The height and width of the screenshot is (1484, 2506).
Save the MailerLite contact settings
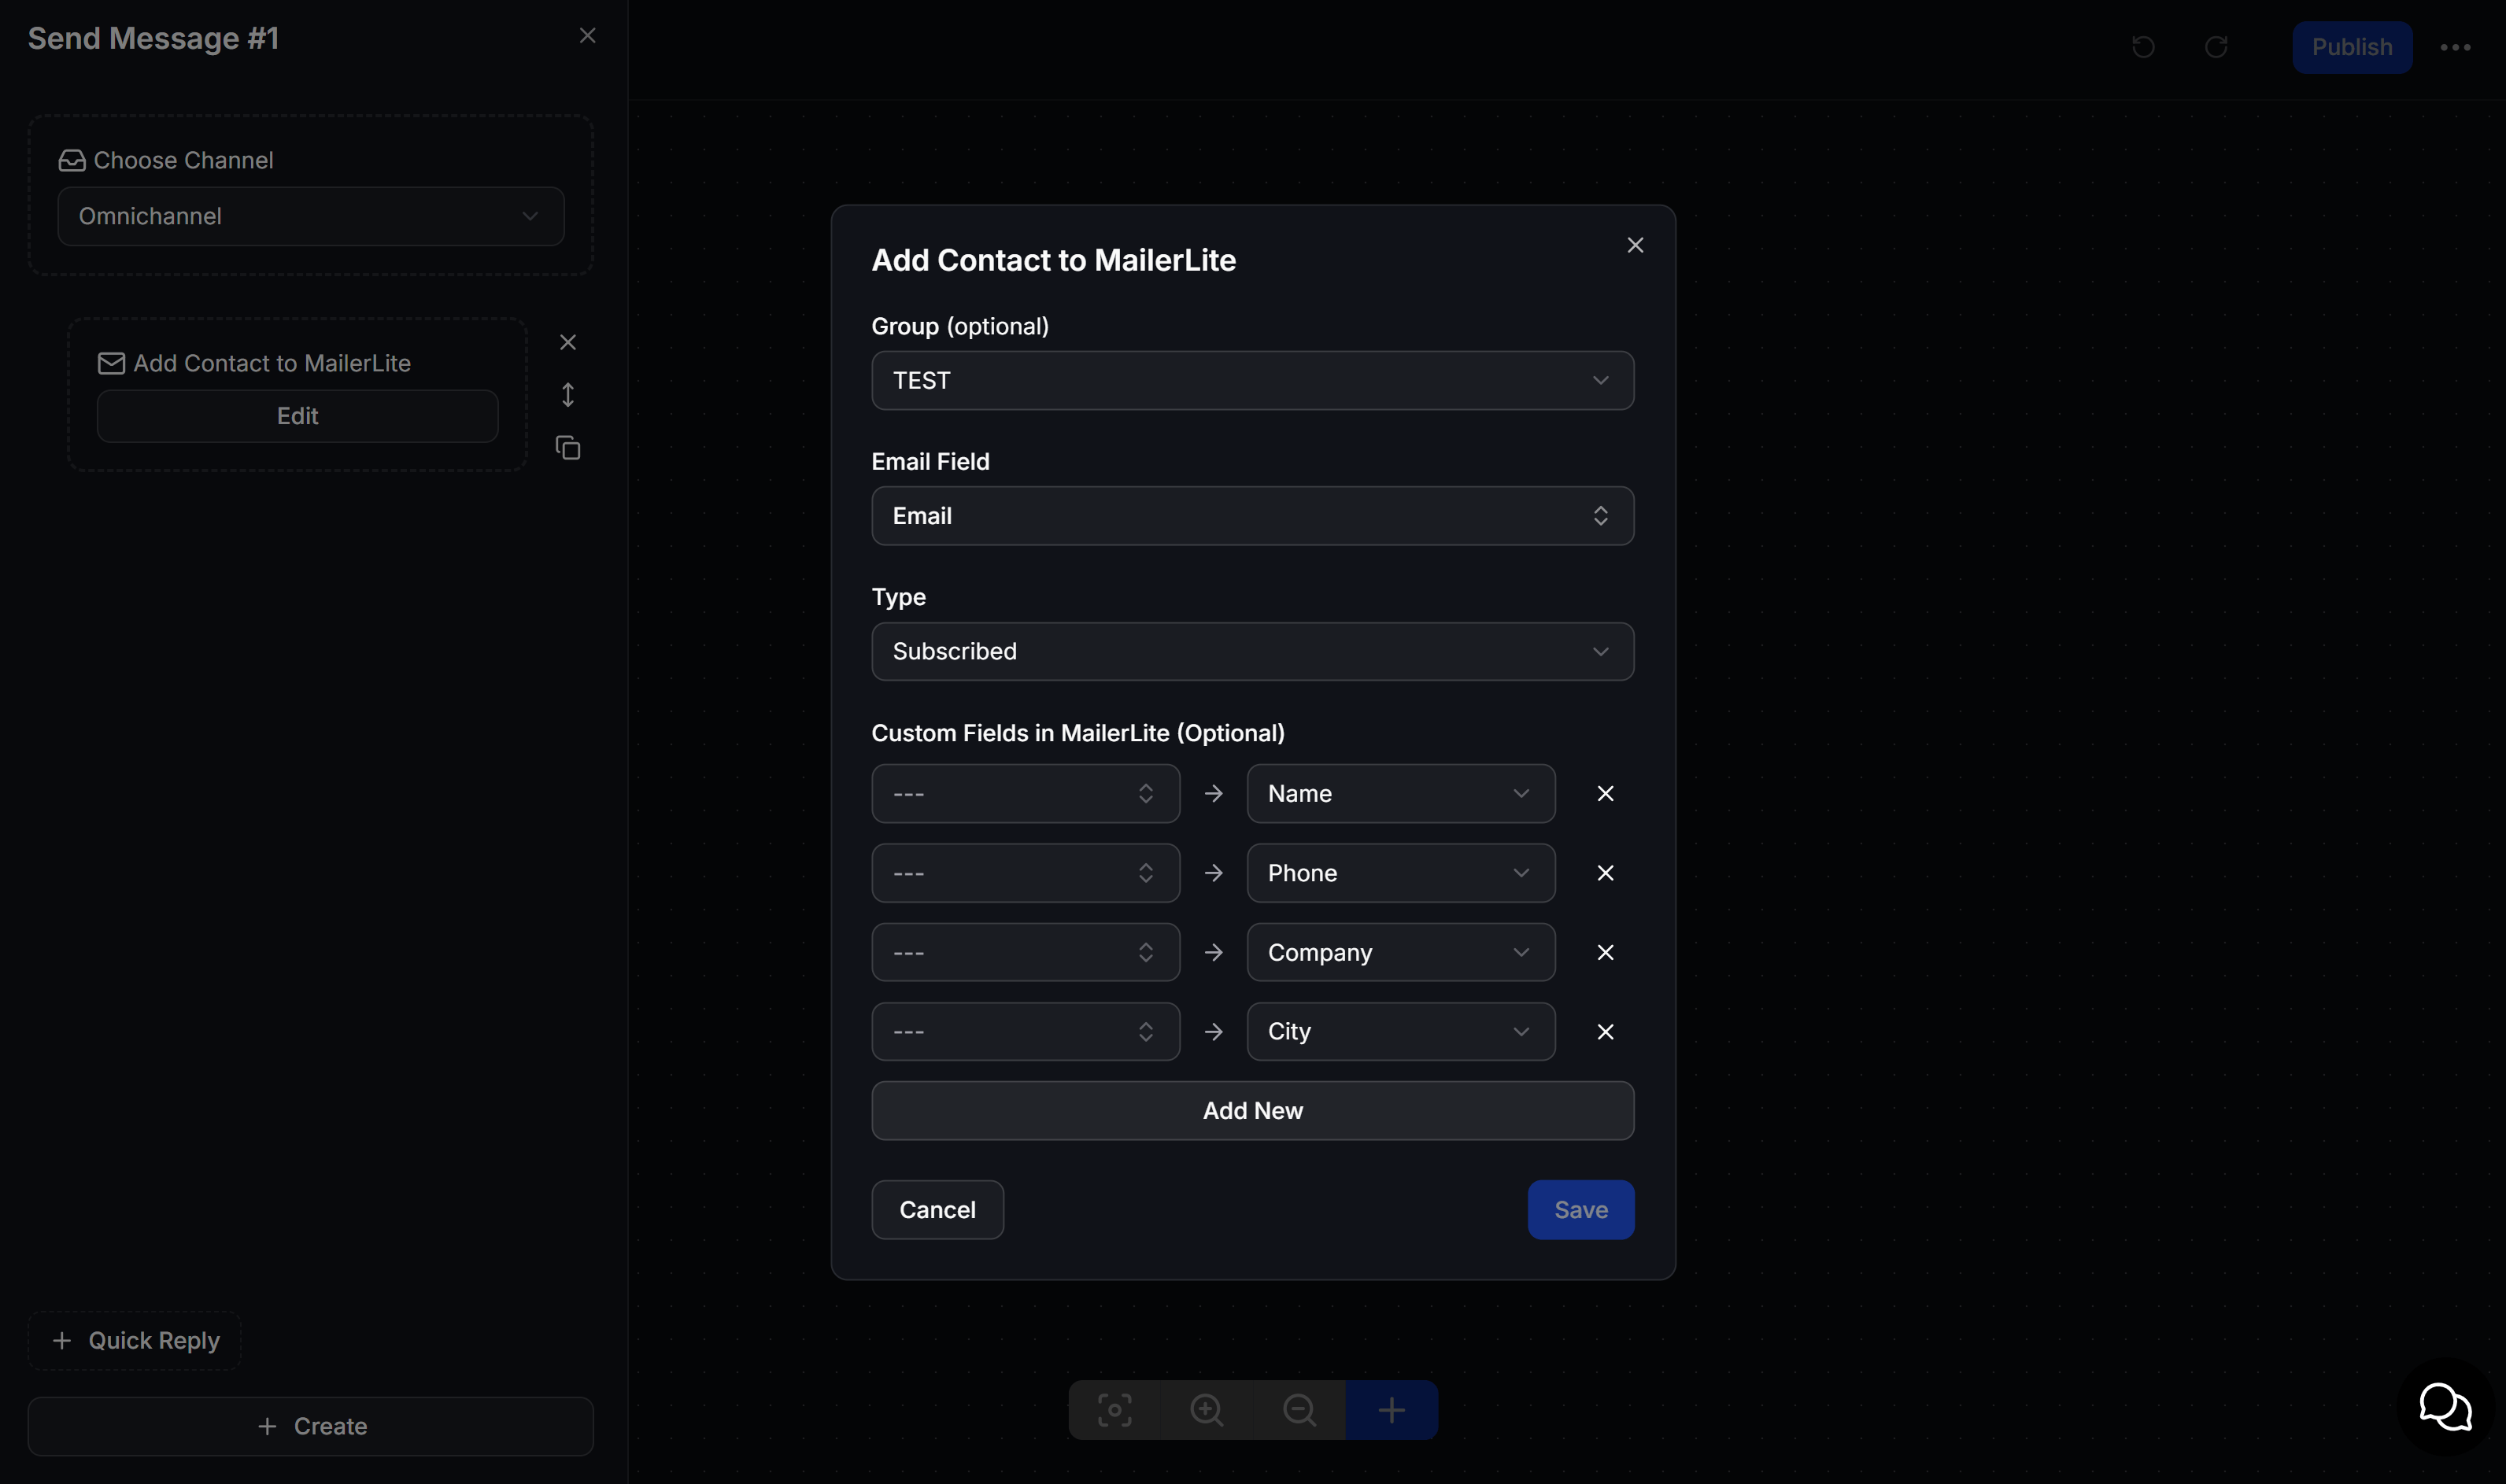click(x=1580, y=1210)
